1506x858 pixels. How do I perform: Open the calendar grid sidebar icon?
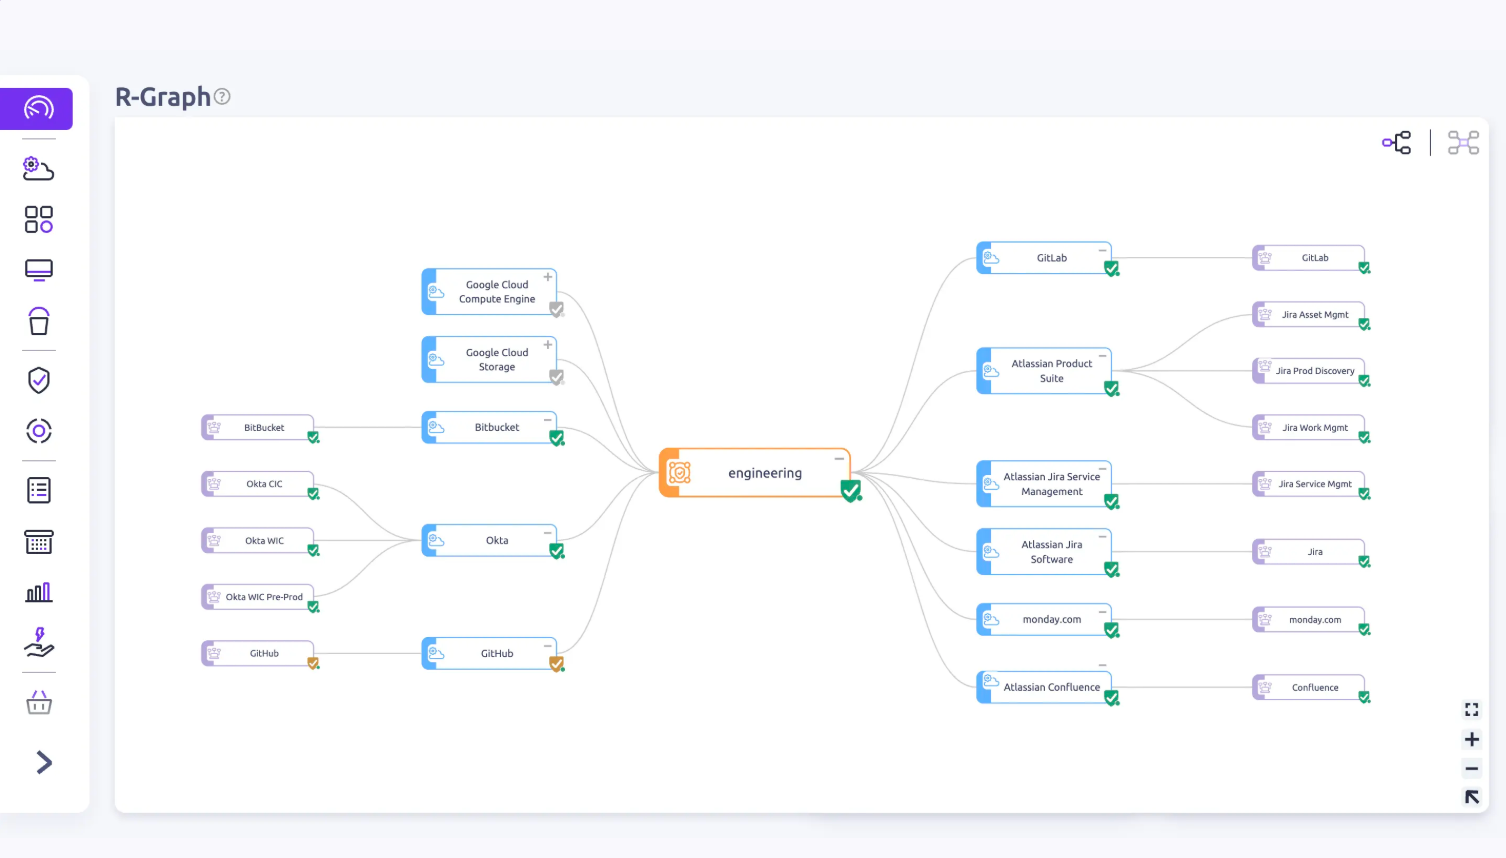39,542
